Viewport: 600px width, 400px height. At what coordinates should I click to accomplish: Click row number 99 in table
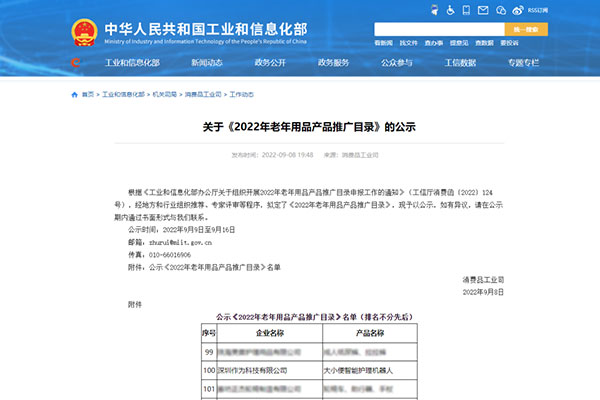pyautogui.click(x=209, y=352)
